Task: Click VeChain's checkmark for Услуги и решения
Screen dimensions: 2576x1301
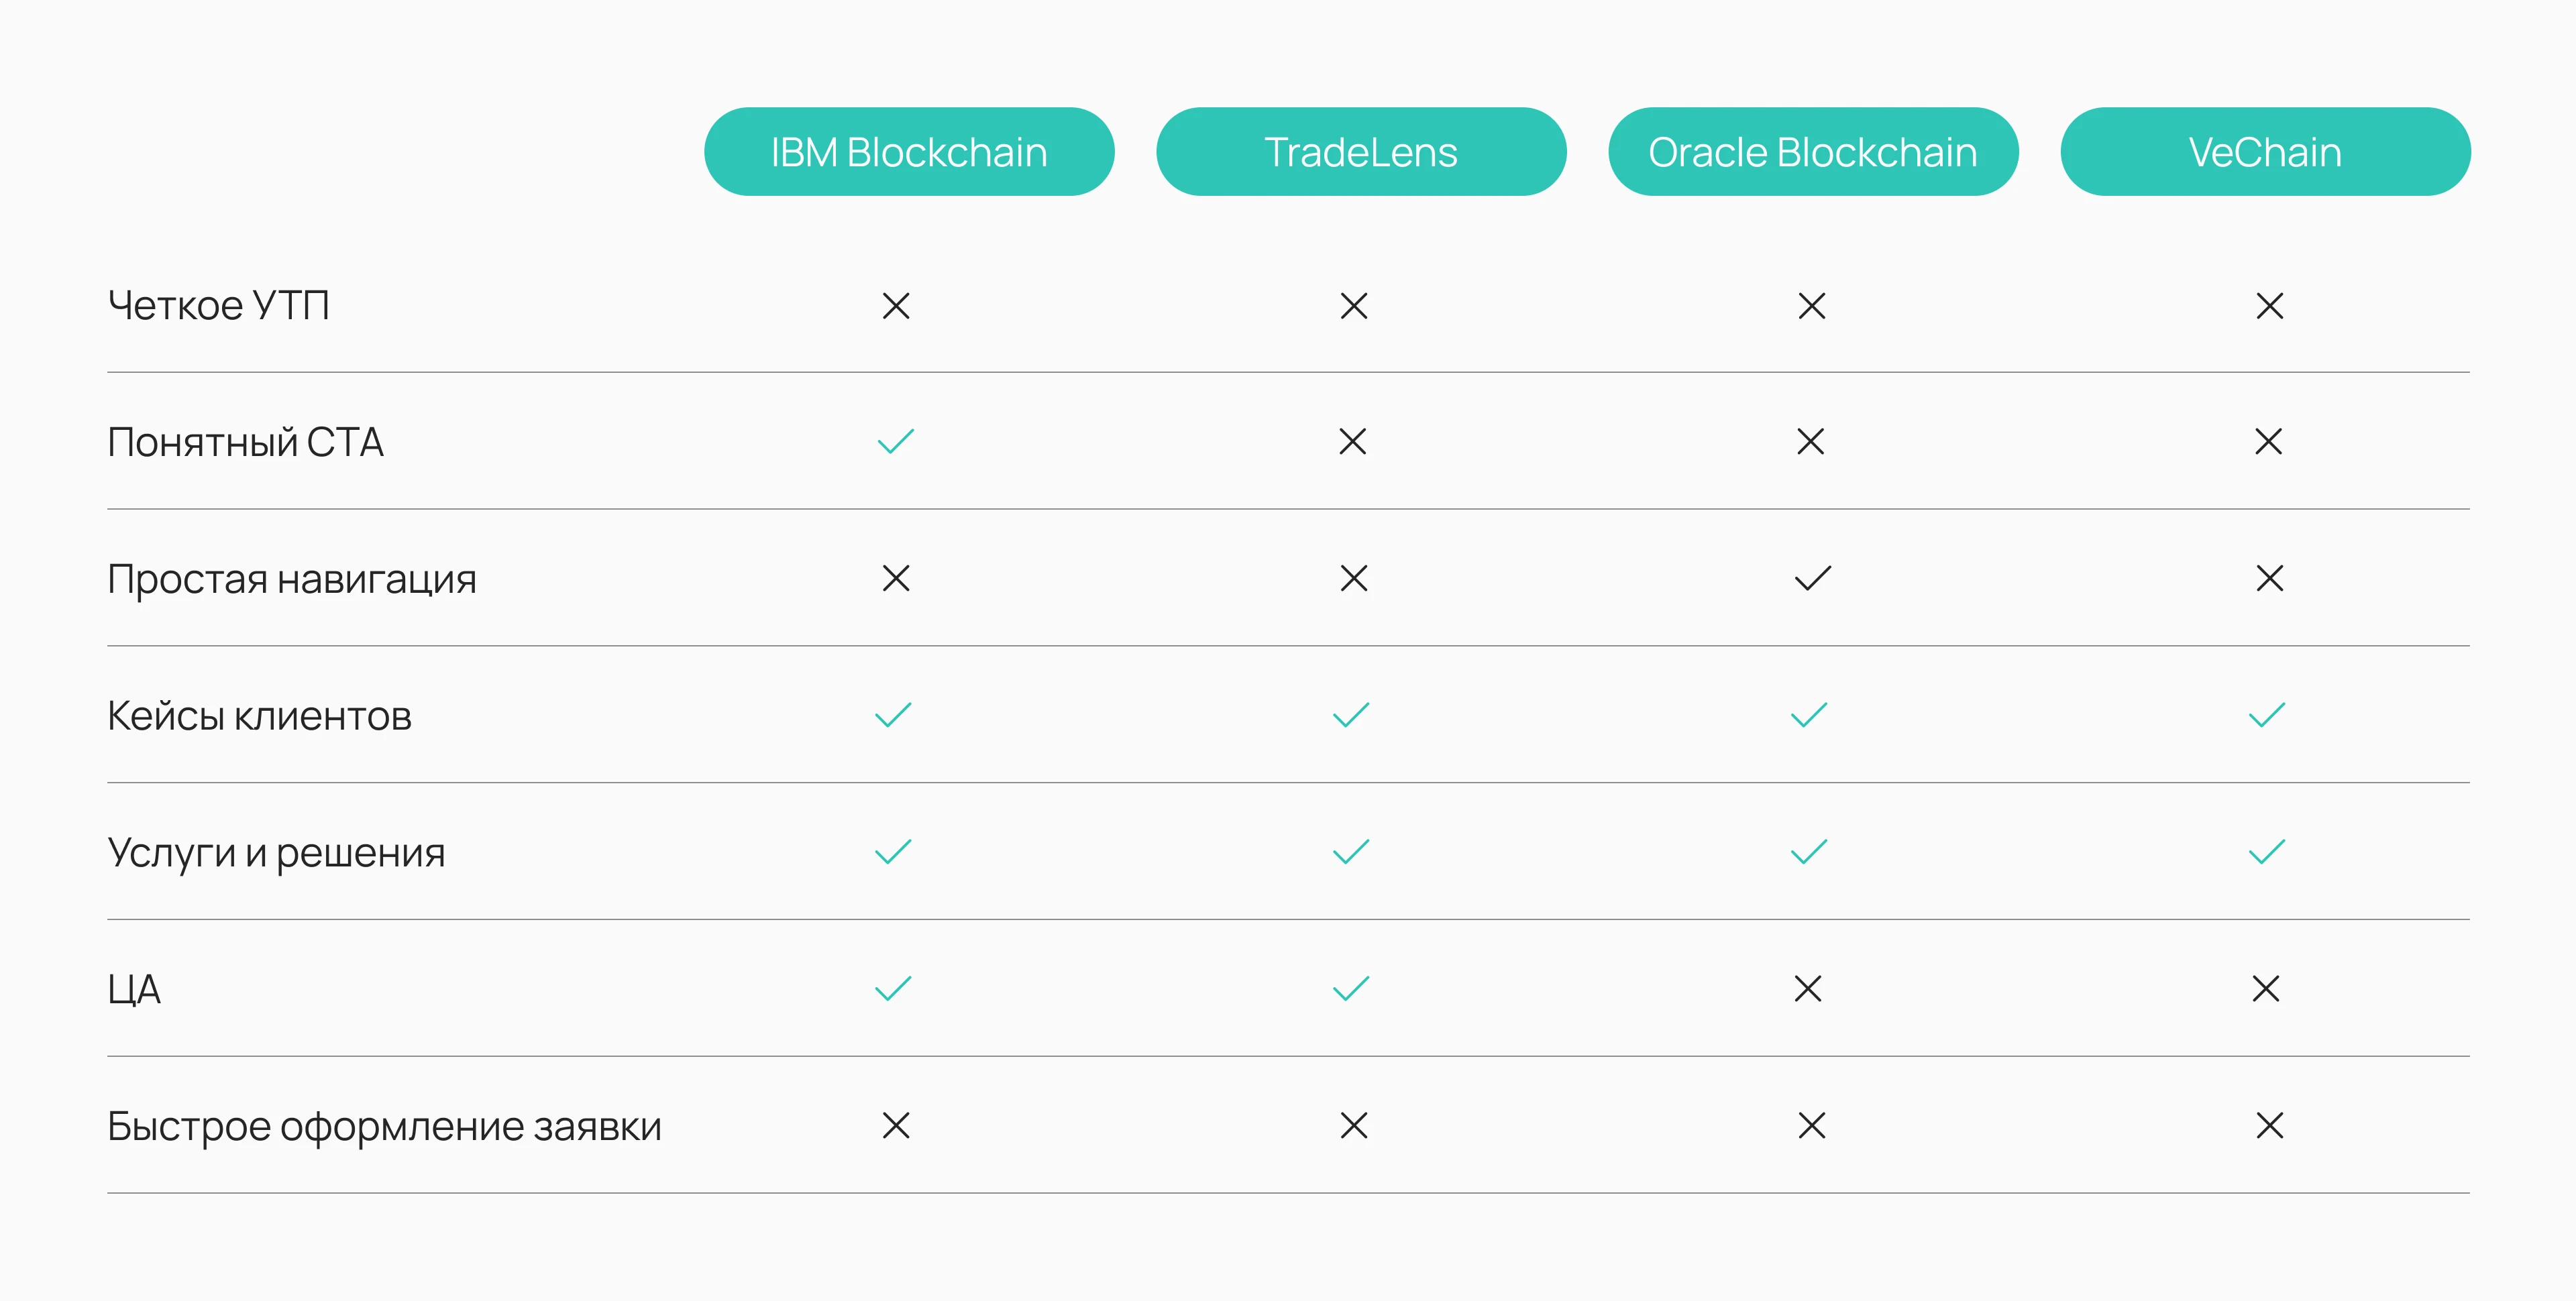Action: click(x=2266, y=852)
